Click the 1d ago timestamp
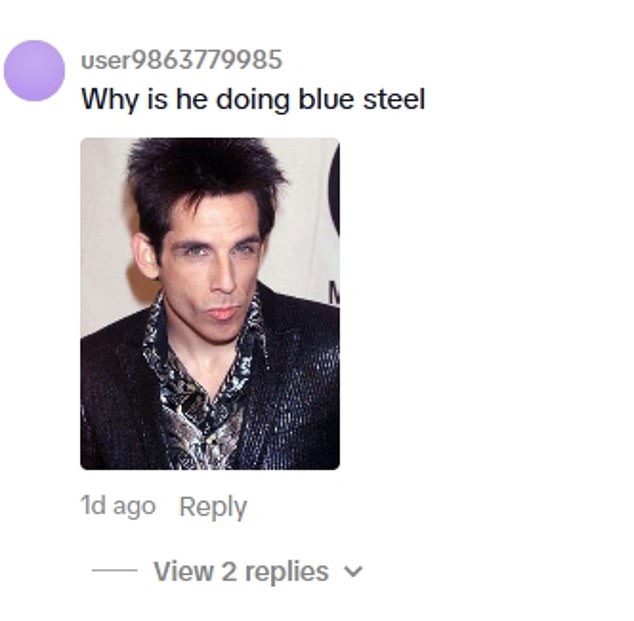This screenshot has height=621, width=634. [x=118, y=506]
